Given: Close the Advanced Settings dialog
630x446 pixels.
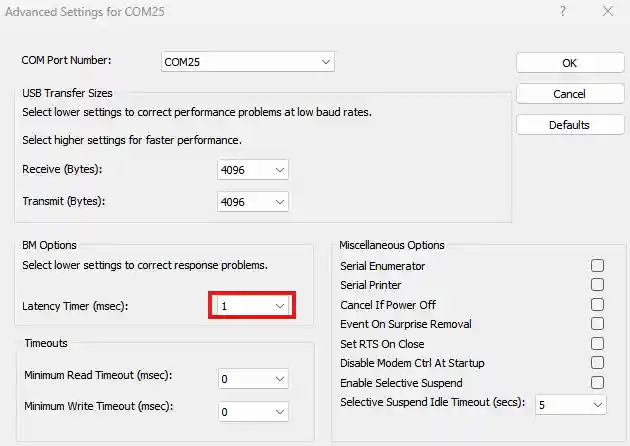Looking at the screenshot, I should 608,13.
